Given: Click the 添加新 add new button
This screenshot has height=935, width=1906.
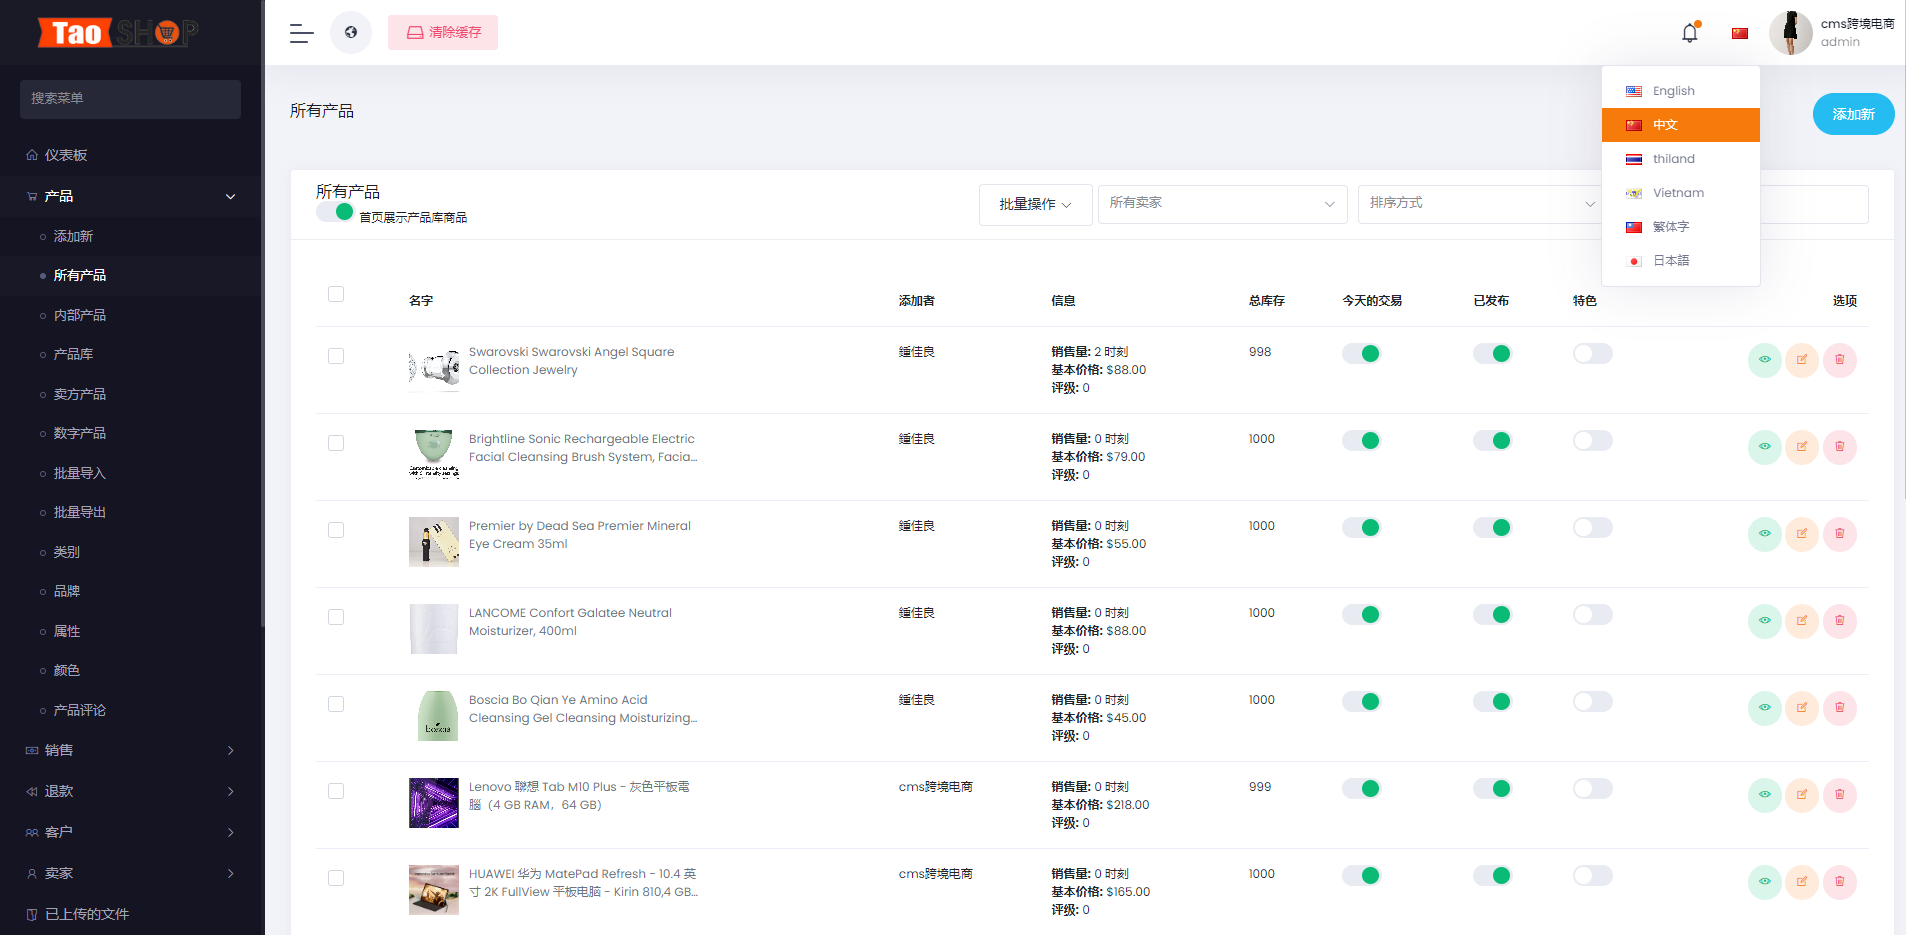Looking at the screenshot, I should click(x=1852, y=114).
